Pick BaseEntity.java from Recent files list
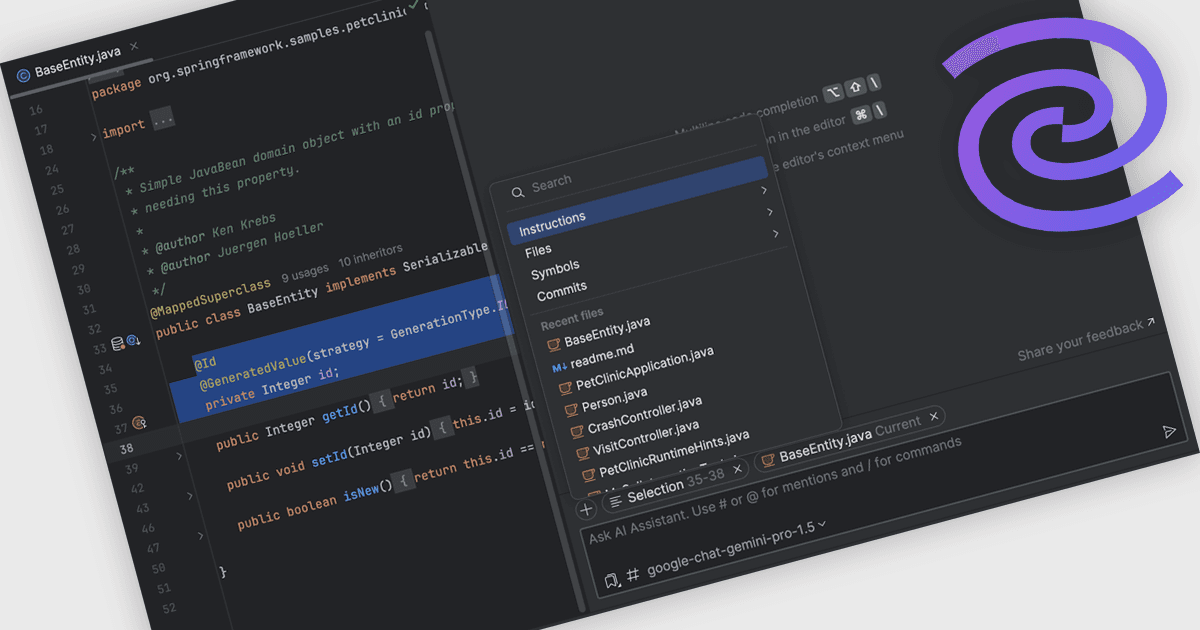1200x630 pixels. point(607,331)
